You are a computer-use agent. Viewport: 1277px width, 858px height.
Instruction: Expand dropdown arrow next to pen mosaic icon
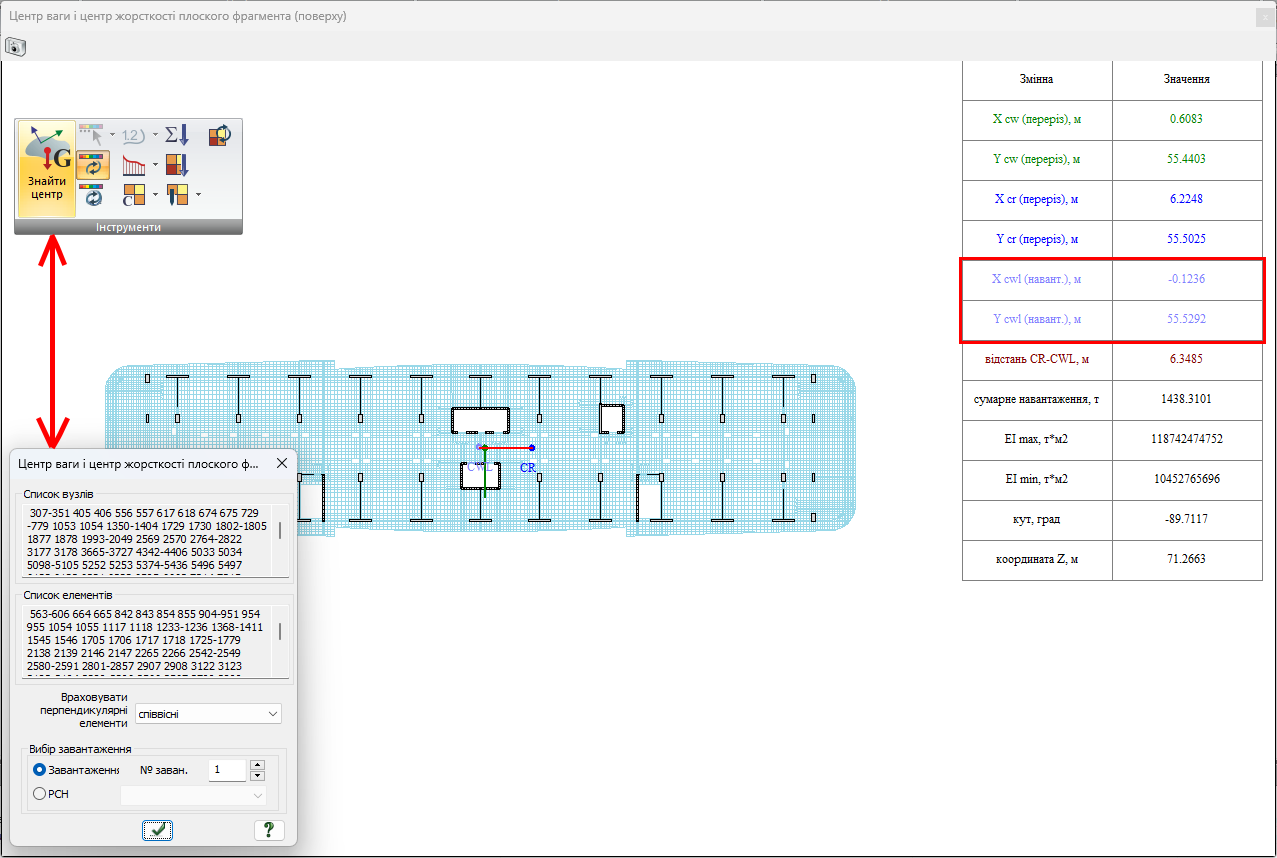[198, 194]
